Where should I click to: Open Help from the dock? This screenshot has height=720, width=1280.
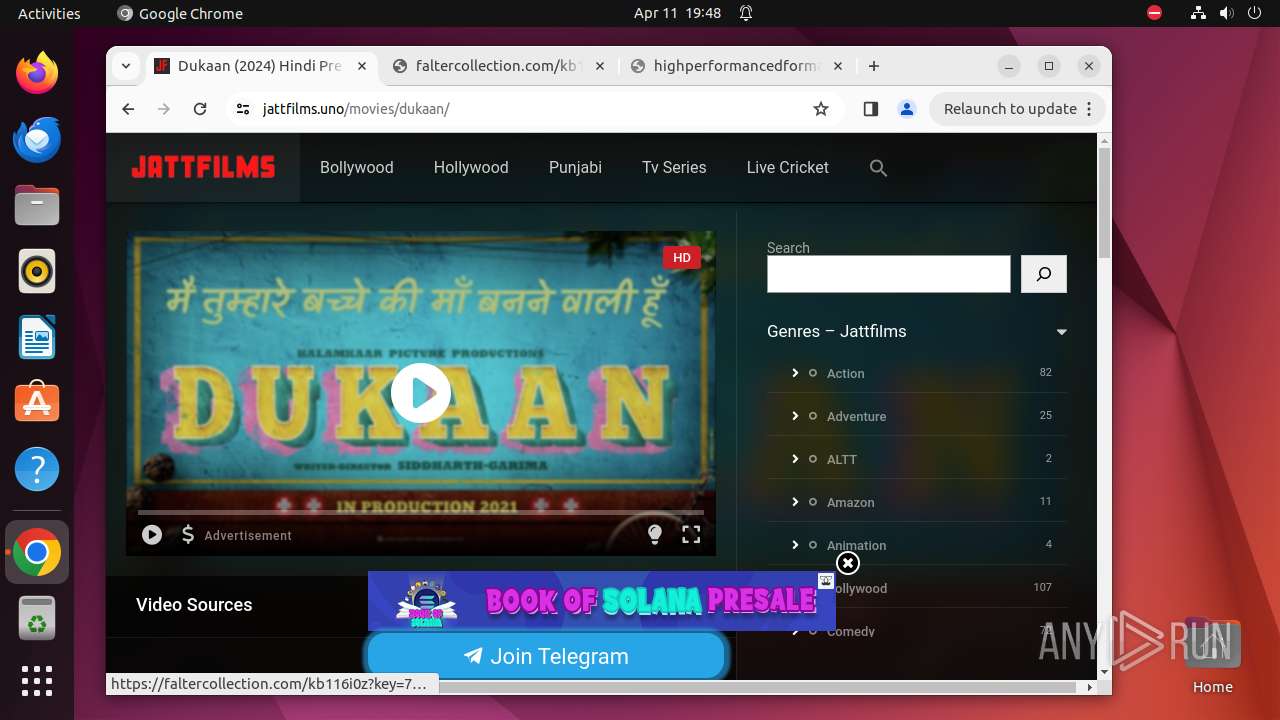click(x=37, y=469)
